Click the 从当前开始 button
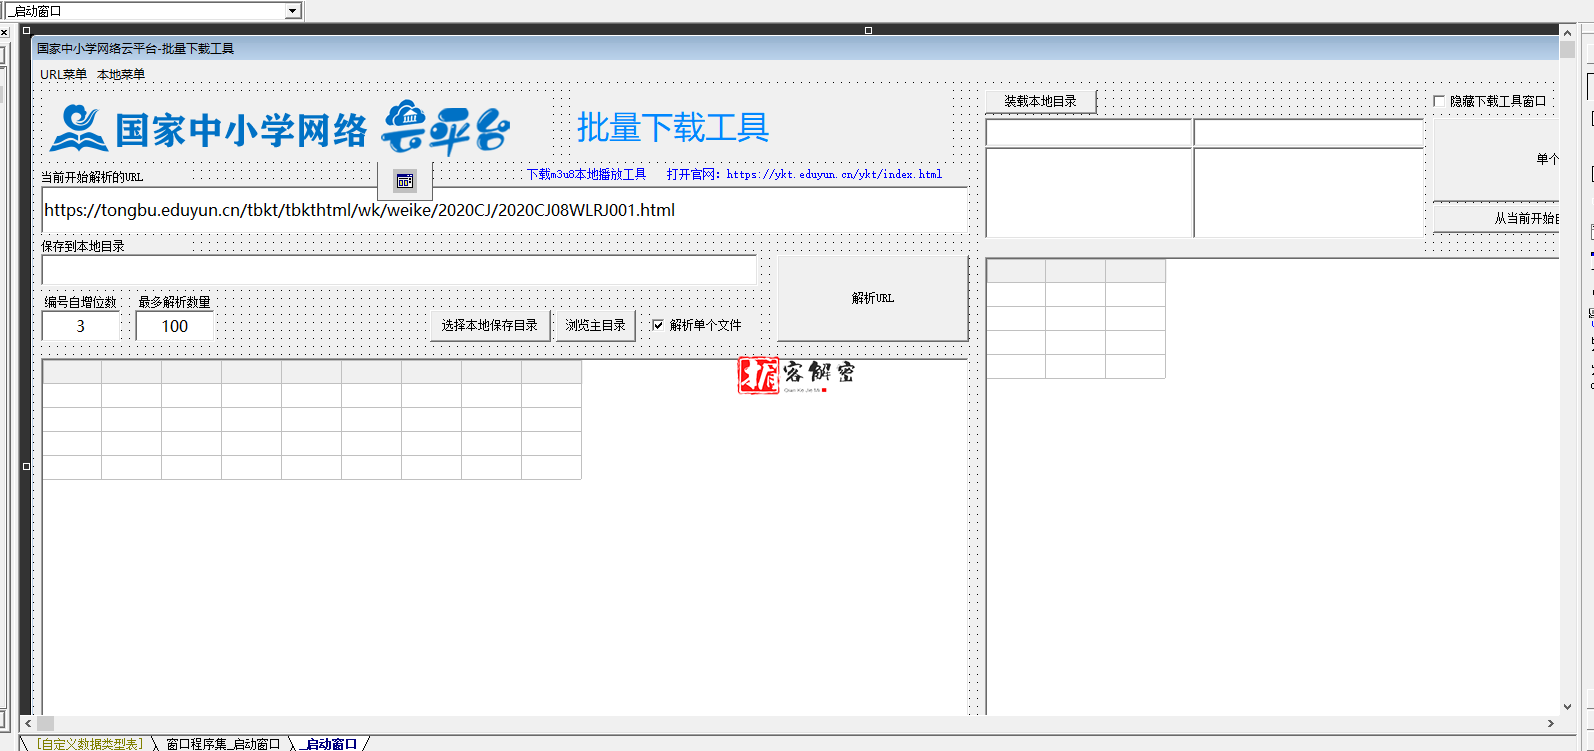 [1496, 218]
